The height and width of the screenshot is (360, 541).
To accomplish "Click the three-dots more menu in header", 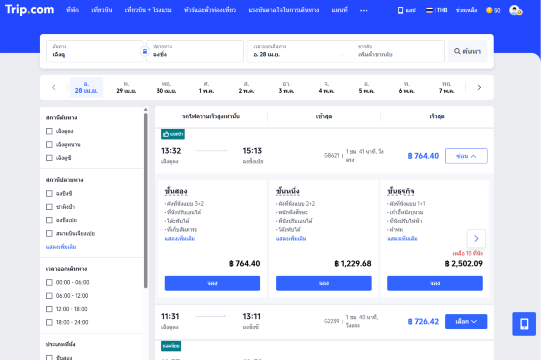I will pos(363,10).
